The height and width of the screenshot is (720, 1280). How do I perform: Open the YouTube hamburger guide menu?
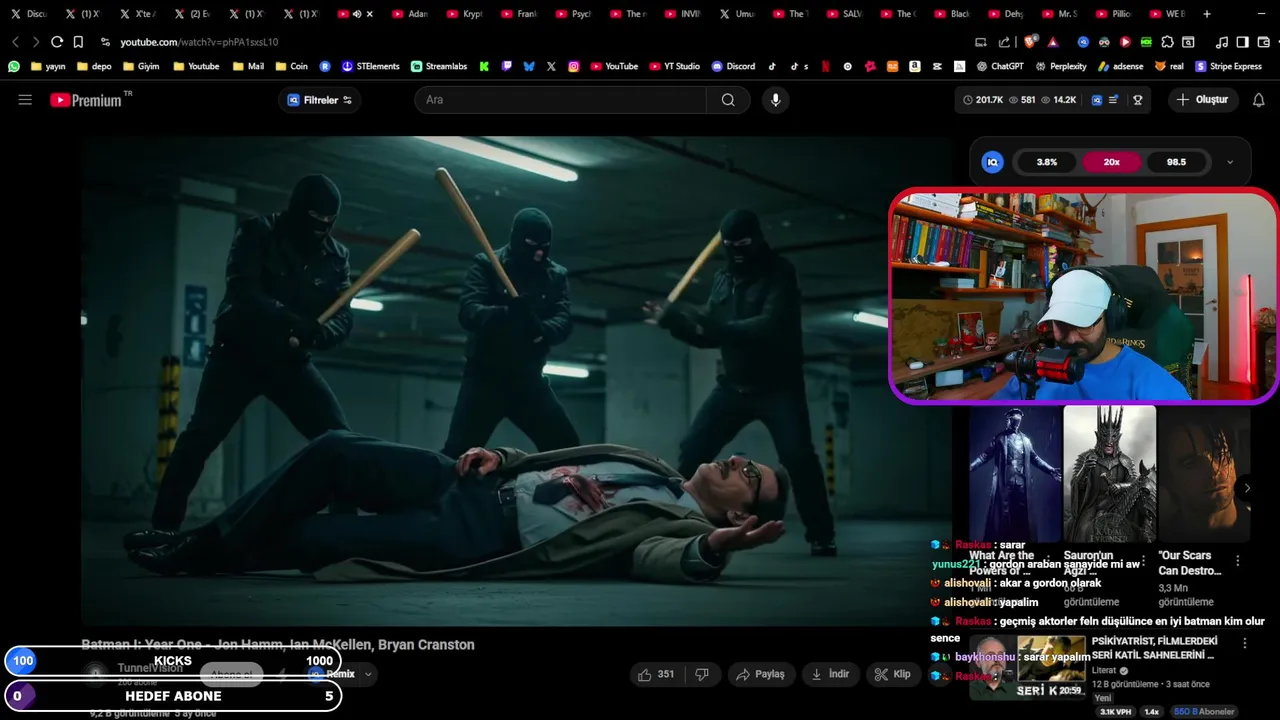click(25, 100)
